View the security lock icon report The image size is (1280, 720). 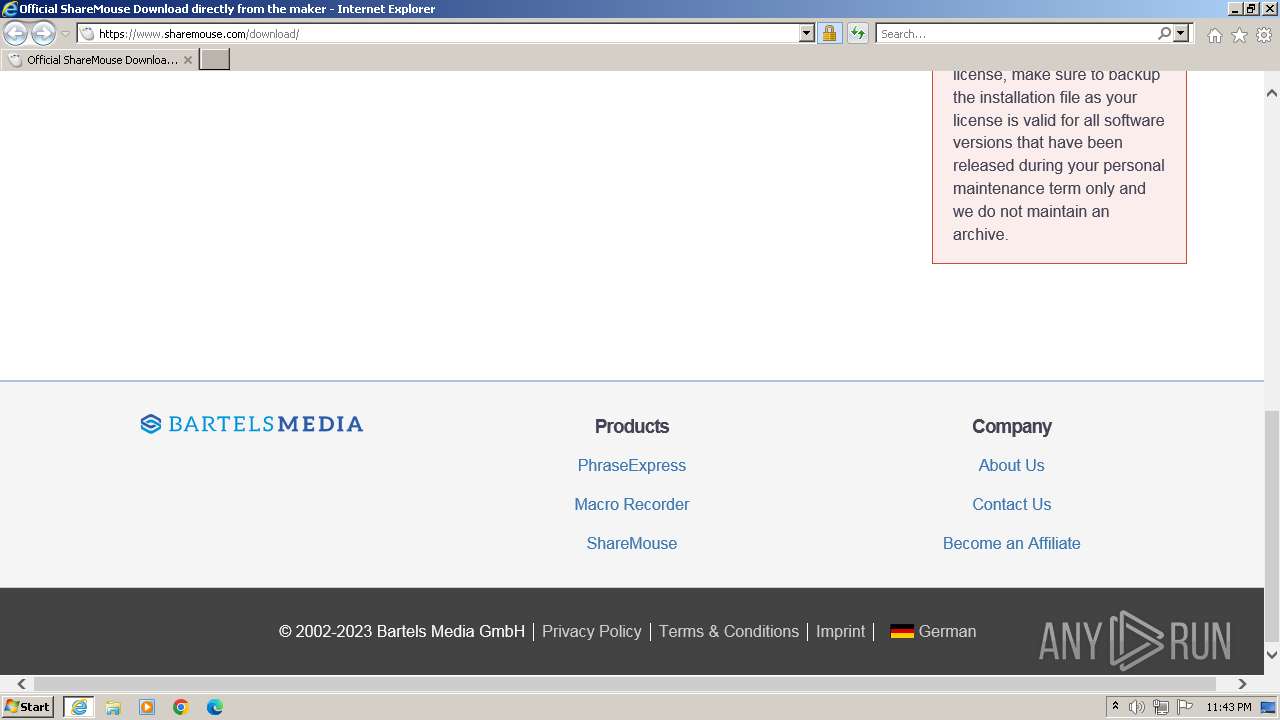coord(829,33)
